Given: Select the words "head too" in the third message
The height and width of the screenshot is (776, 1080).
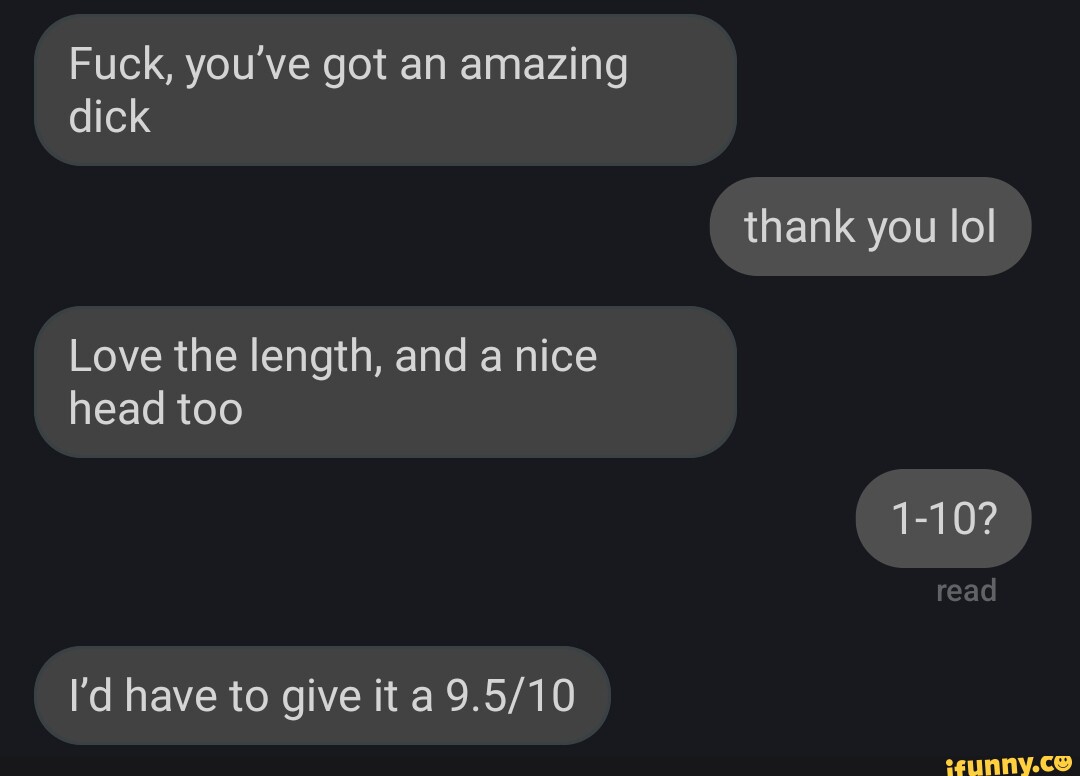Looking at the screenshot, I should [x=156, y=409].
